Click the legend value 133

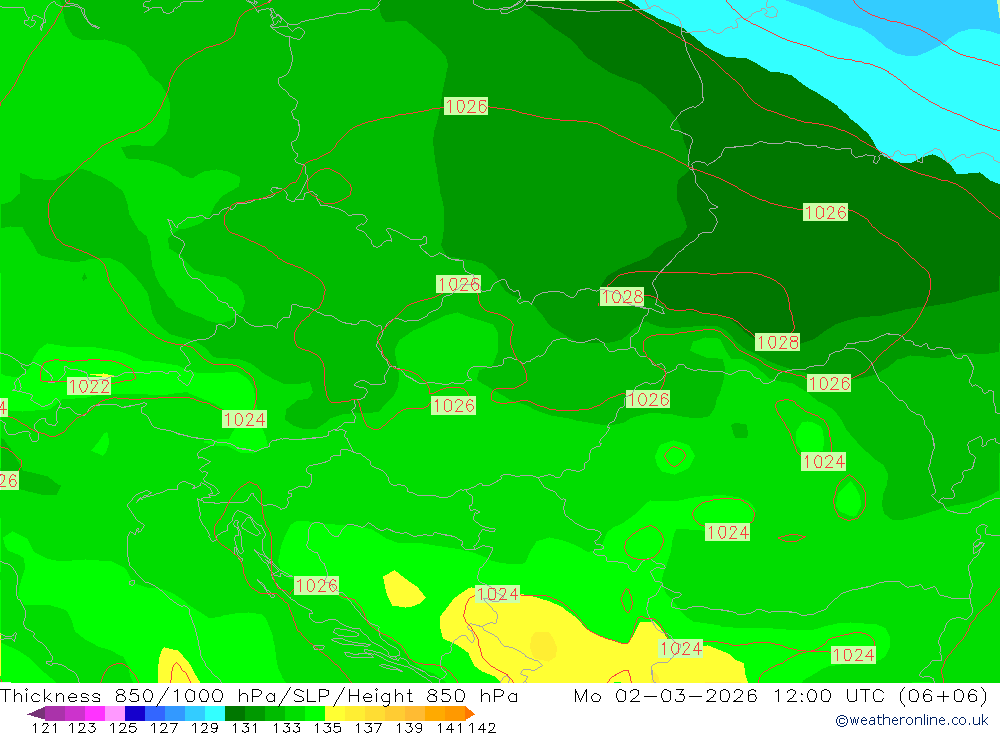pyautogui.click(x=286, y=727)
